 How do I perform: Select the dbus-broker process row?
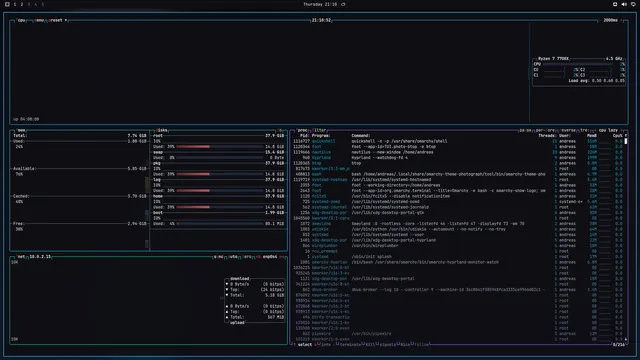tap(458, 290)
